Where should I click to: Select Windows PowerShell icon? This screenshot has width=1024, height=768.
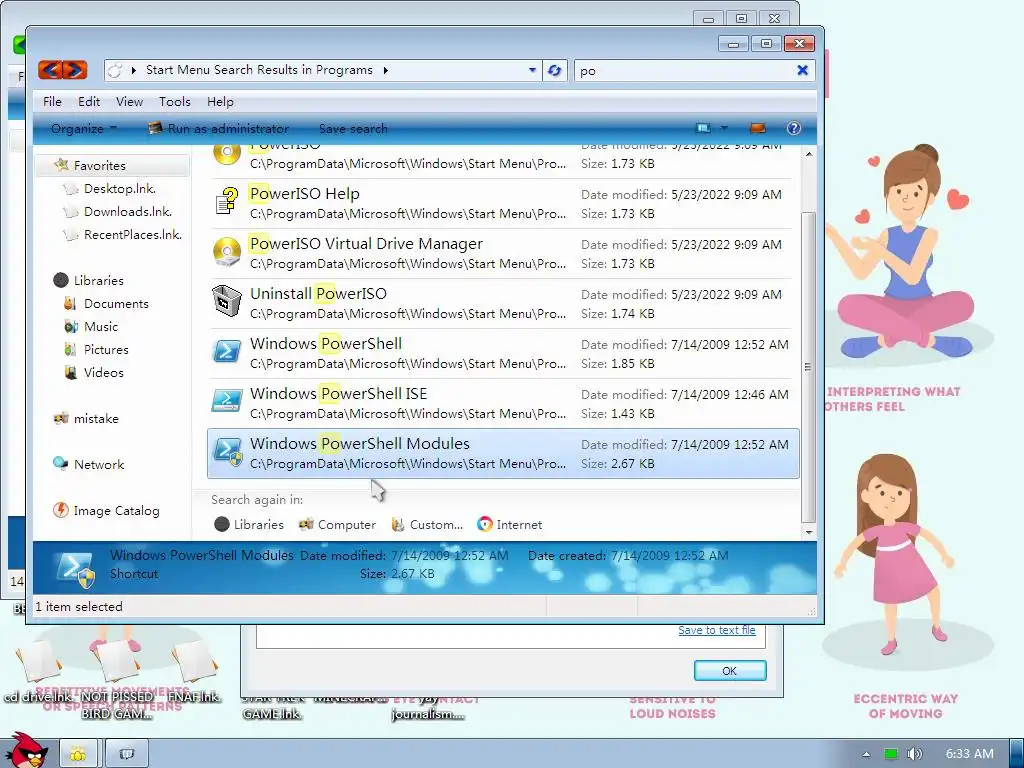227,351
